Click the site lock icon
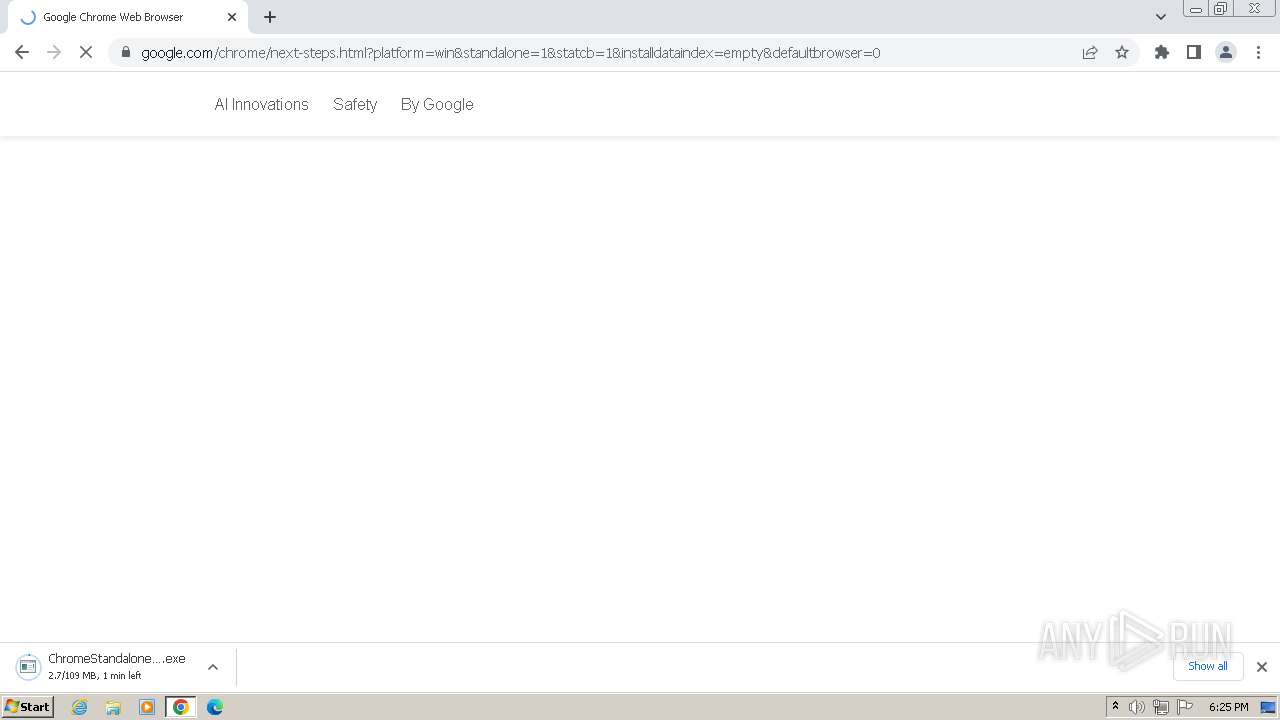The height and width of the screenshot is (720, 1280). click(x=125, y=52)
